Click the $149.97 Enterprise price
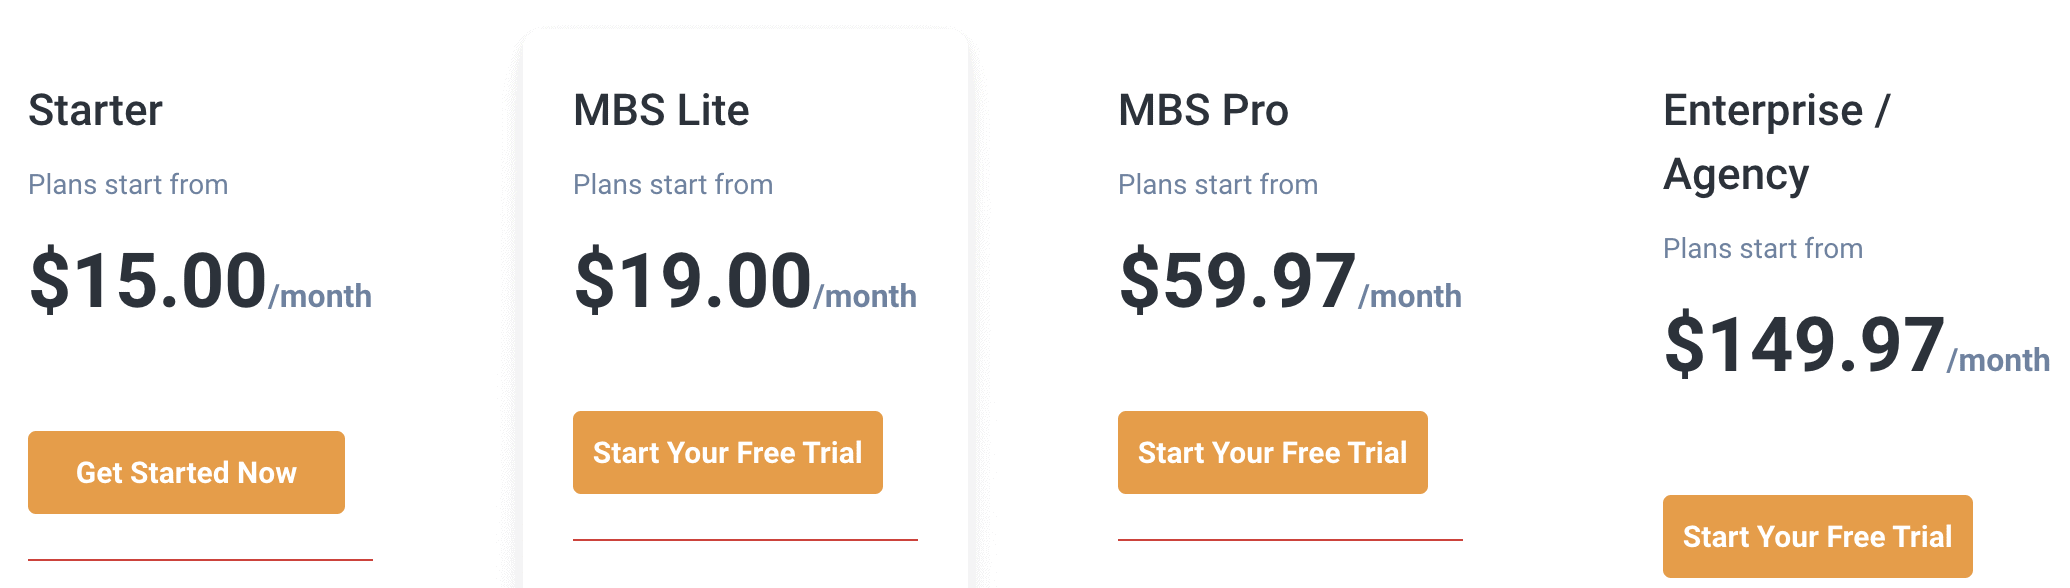2070x588 pixels. (1804, 345)
